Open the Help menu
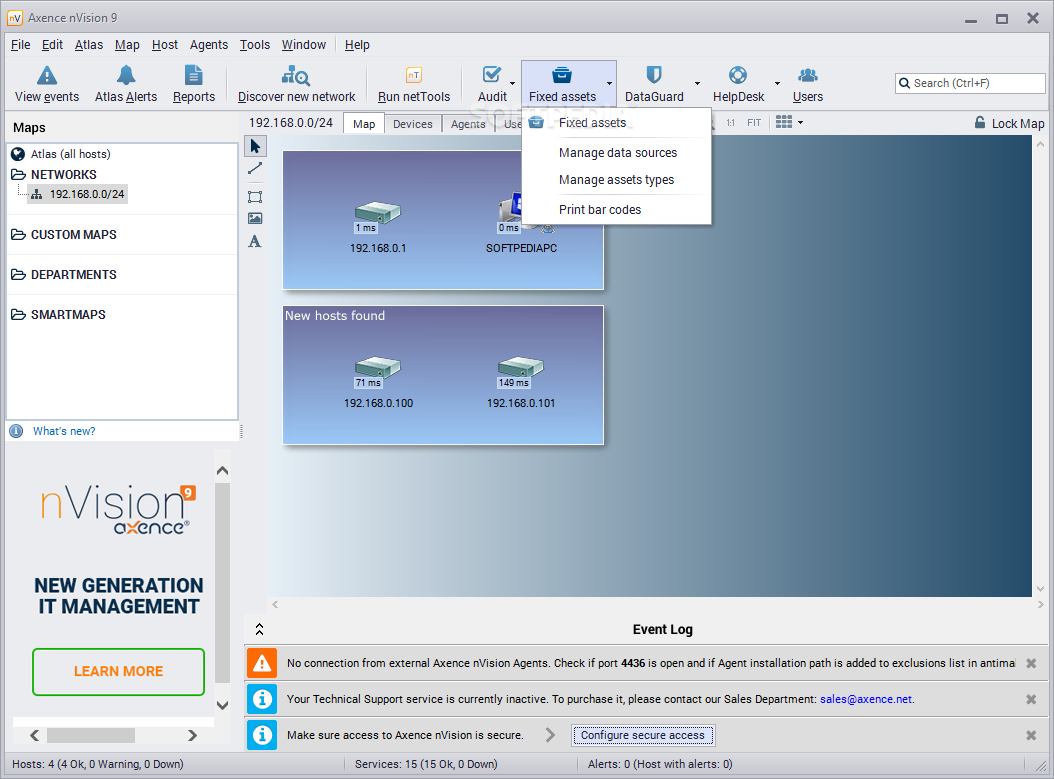 [x=357, y=45]
